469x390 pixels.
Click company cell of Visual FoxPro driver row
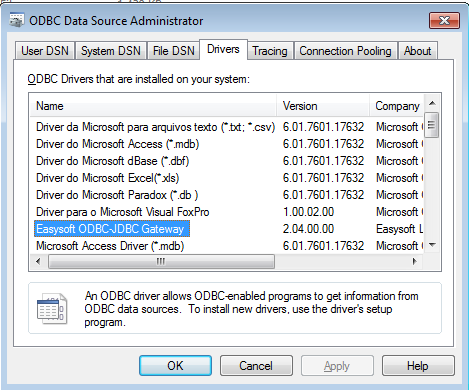[x=399, y=212]
